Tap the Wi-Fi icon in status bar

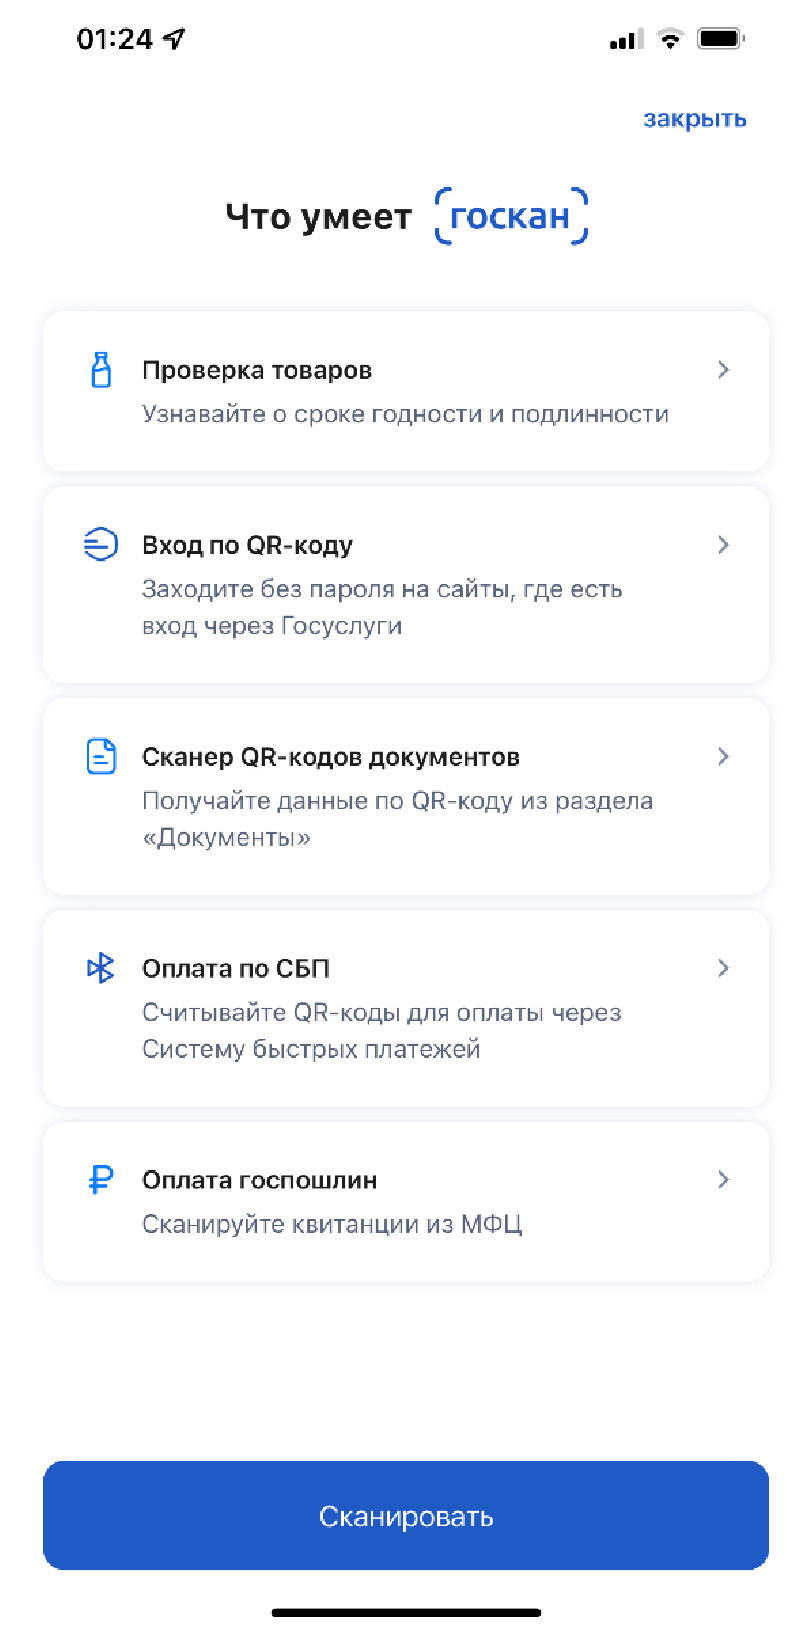(x=669, y=40)
